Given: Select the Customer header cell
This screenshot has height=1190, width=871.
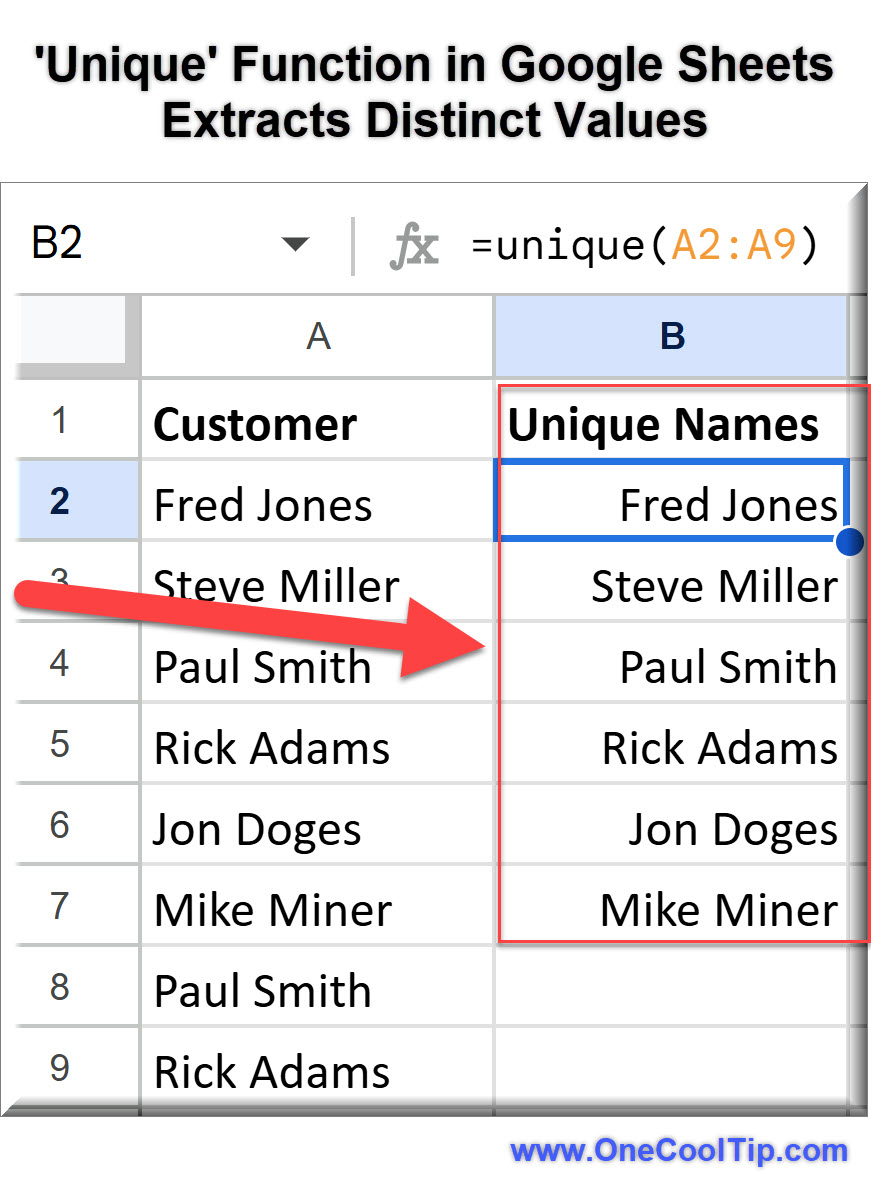Looking at the screenshot, I should [x=254, y=423].
